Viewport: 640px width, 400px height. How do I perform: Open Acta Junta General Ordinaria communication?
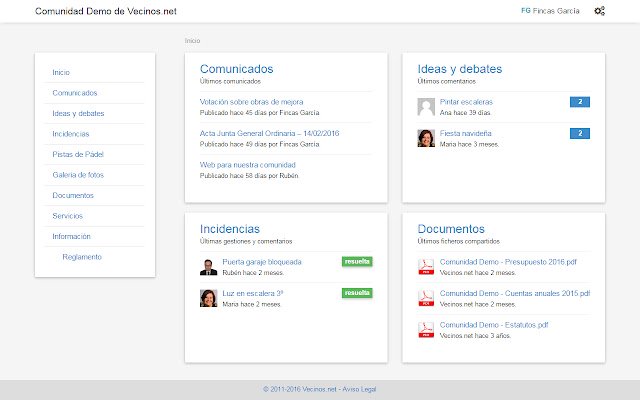[269, 133]
